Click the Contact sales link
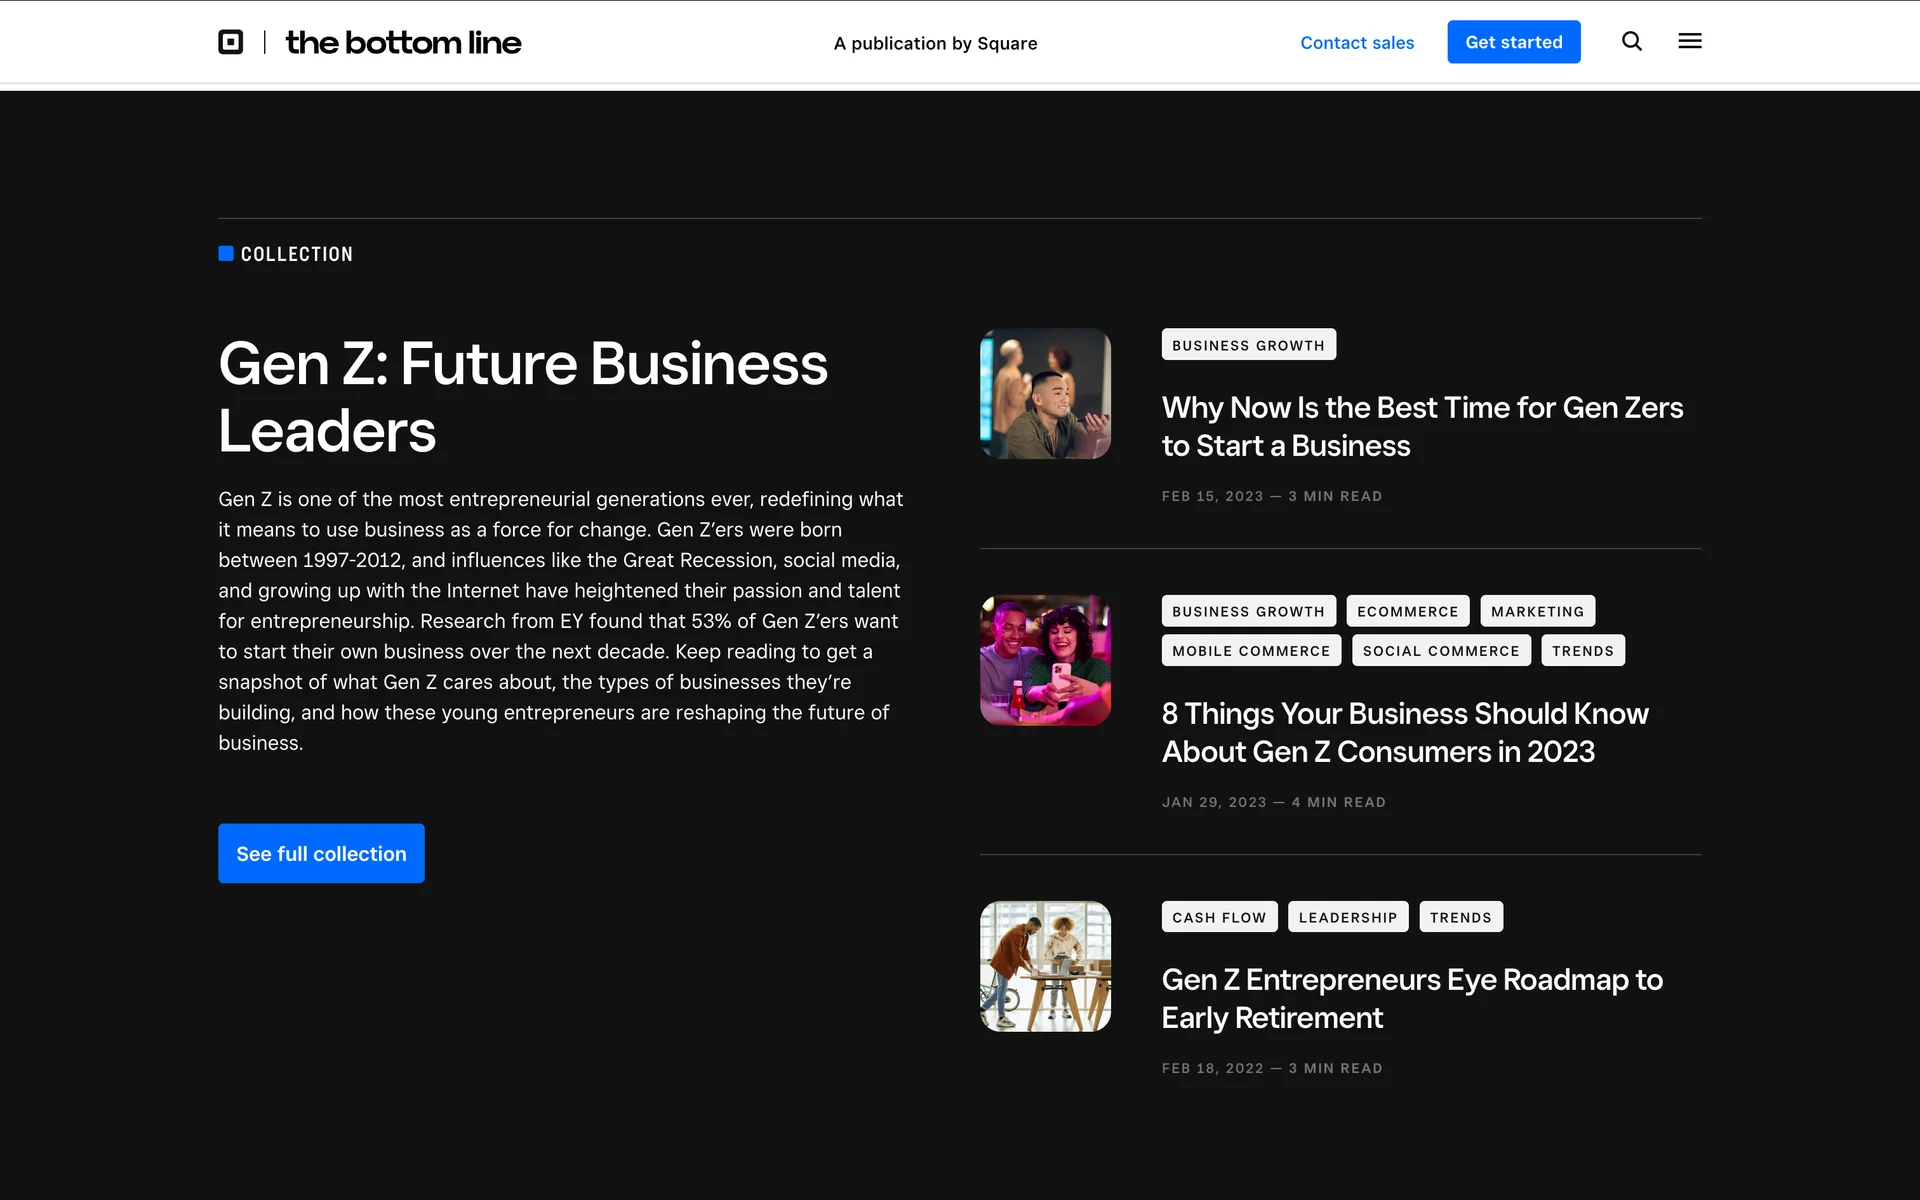1920x1200 pixels. (1356, 42)
